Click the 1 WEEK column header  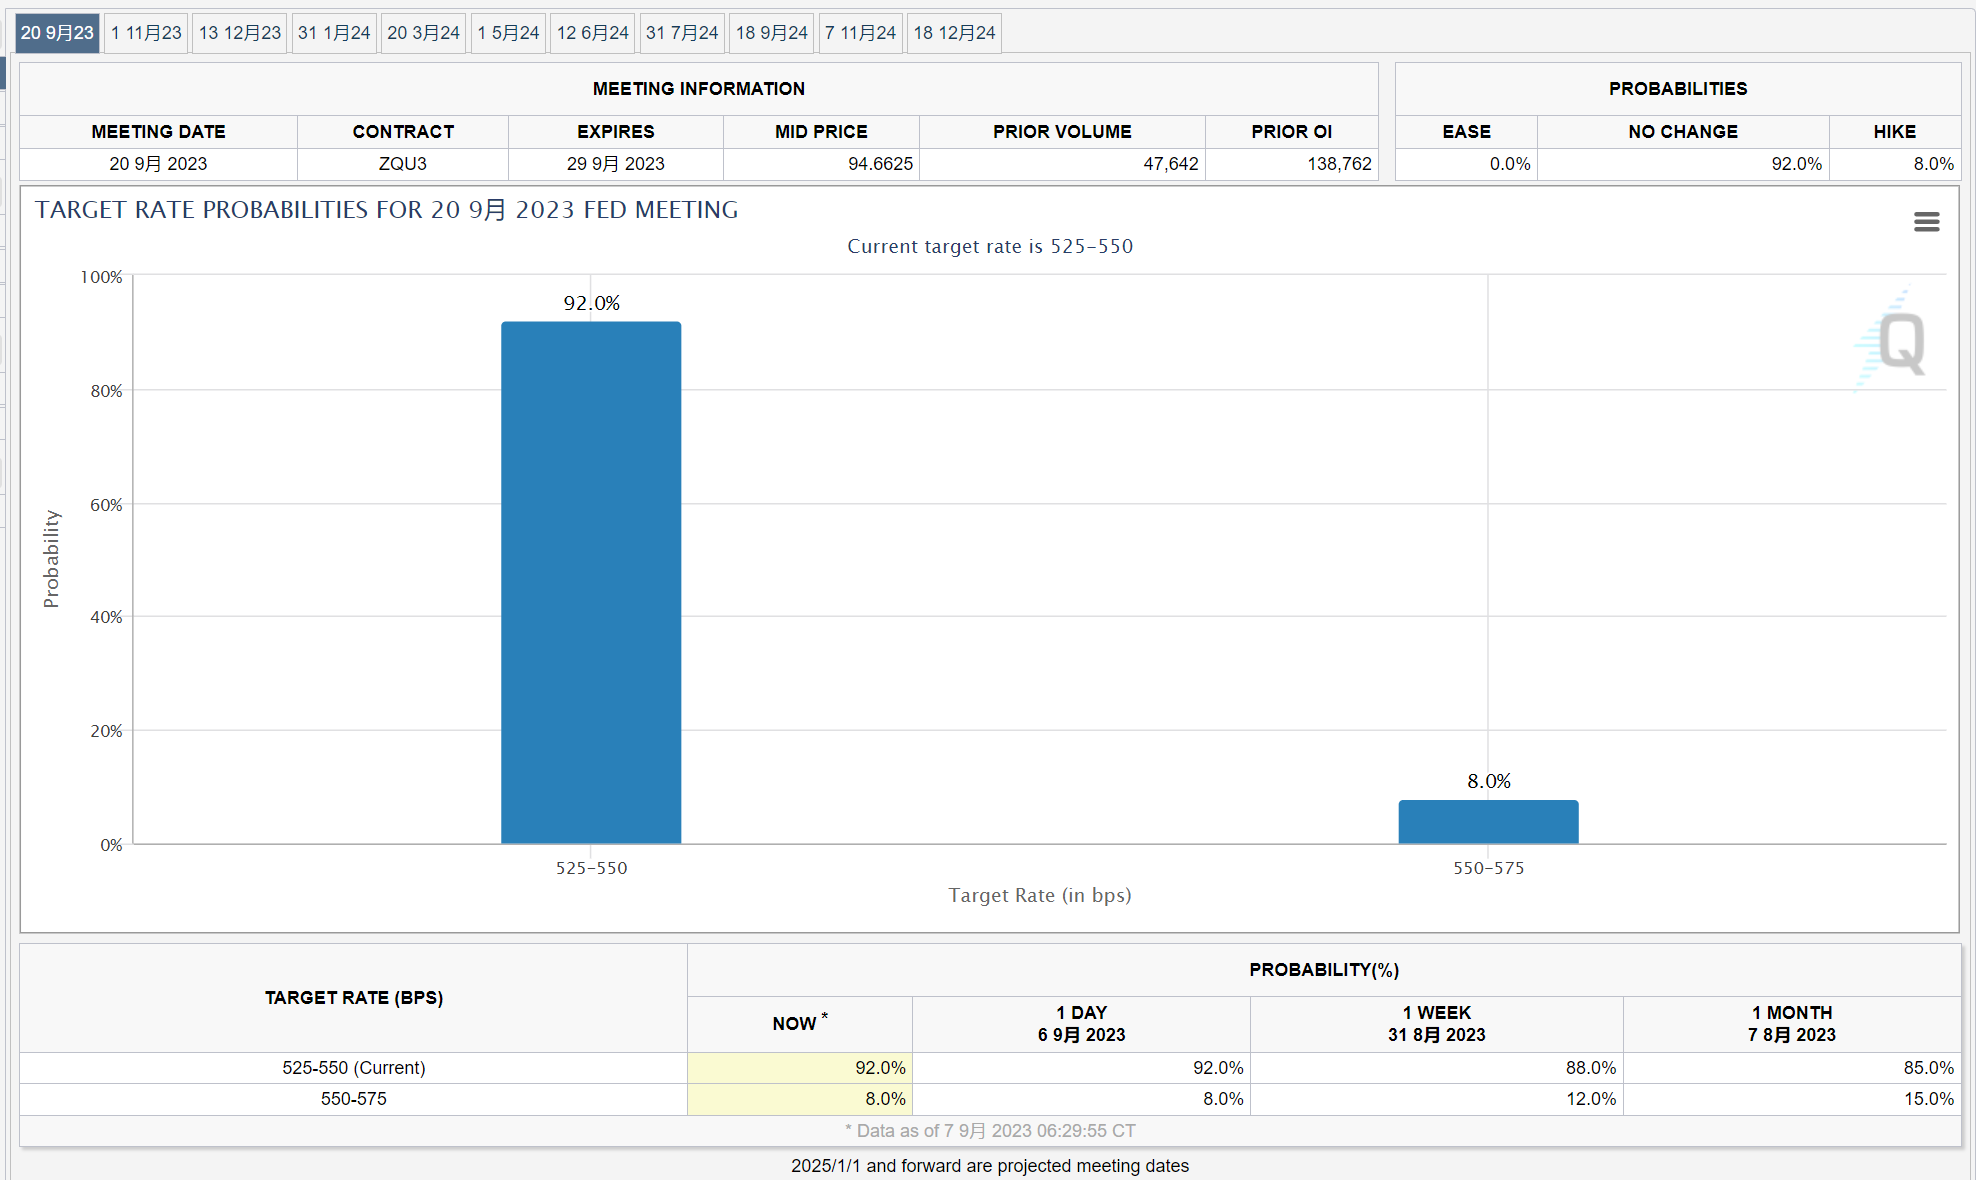point(1436,1024)
